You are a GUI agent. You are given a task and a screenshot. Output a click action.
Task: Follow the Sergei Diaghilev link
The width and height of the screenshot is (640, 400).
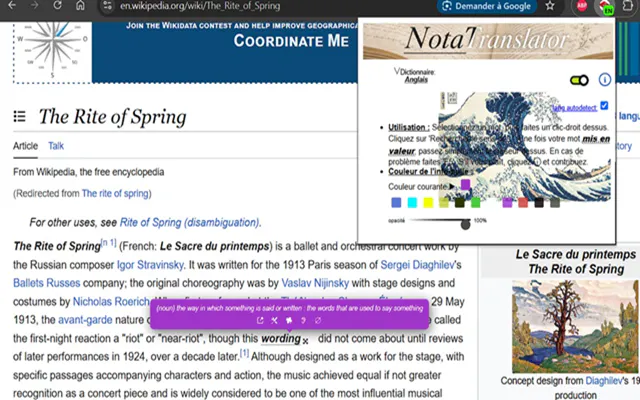click(x=417, y=265)
